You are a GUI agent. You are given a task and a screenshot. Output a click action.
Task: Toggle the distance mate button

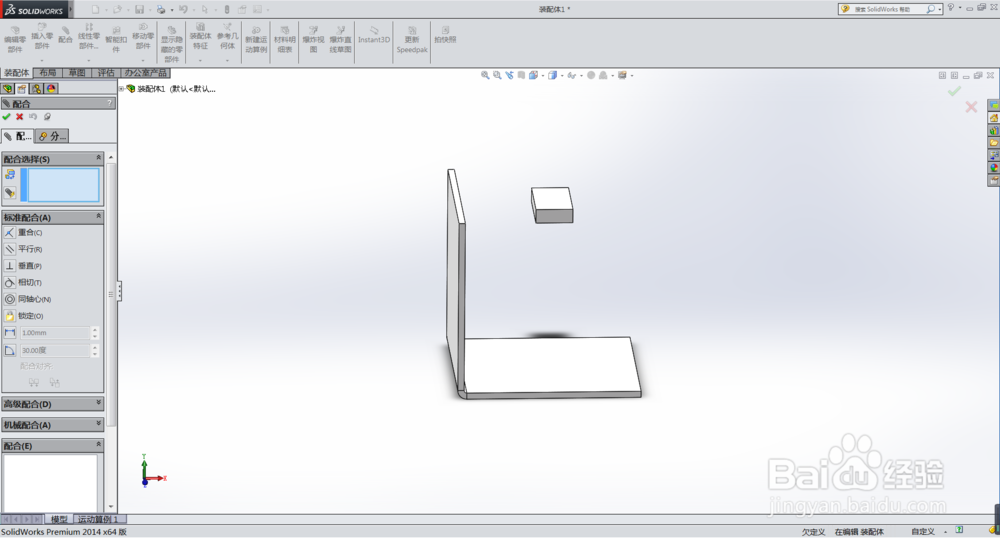click(x=10, y=333)
